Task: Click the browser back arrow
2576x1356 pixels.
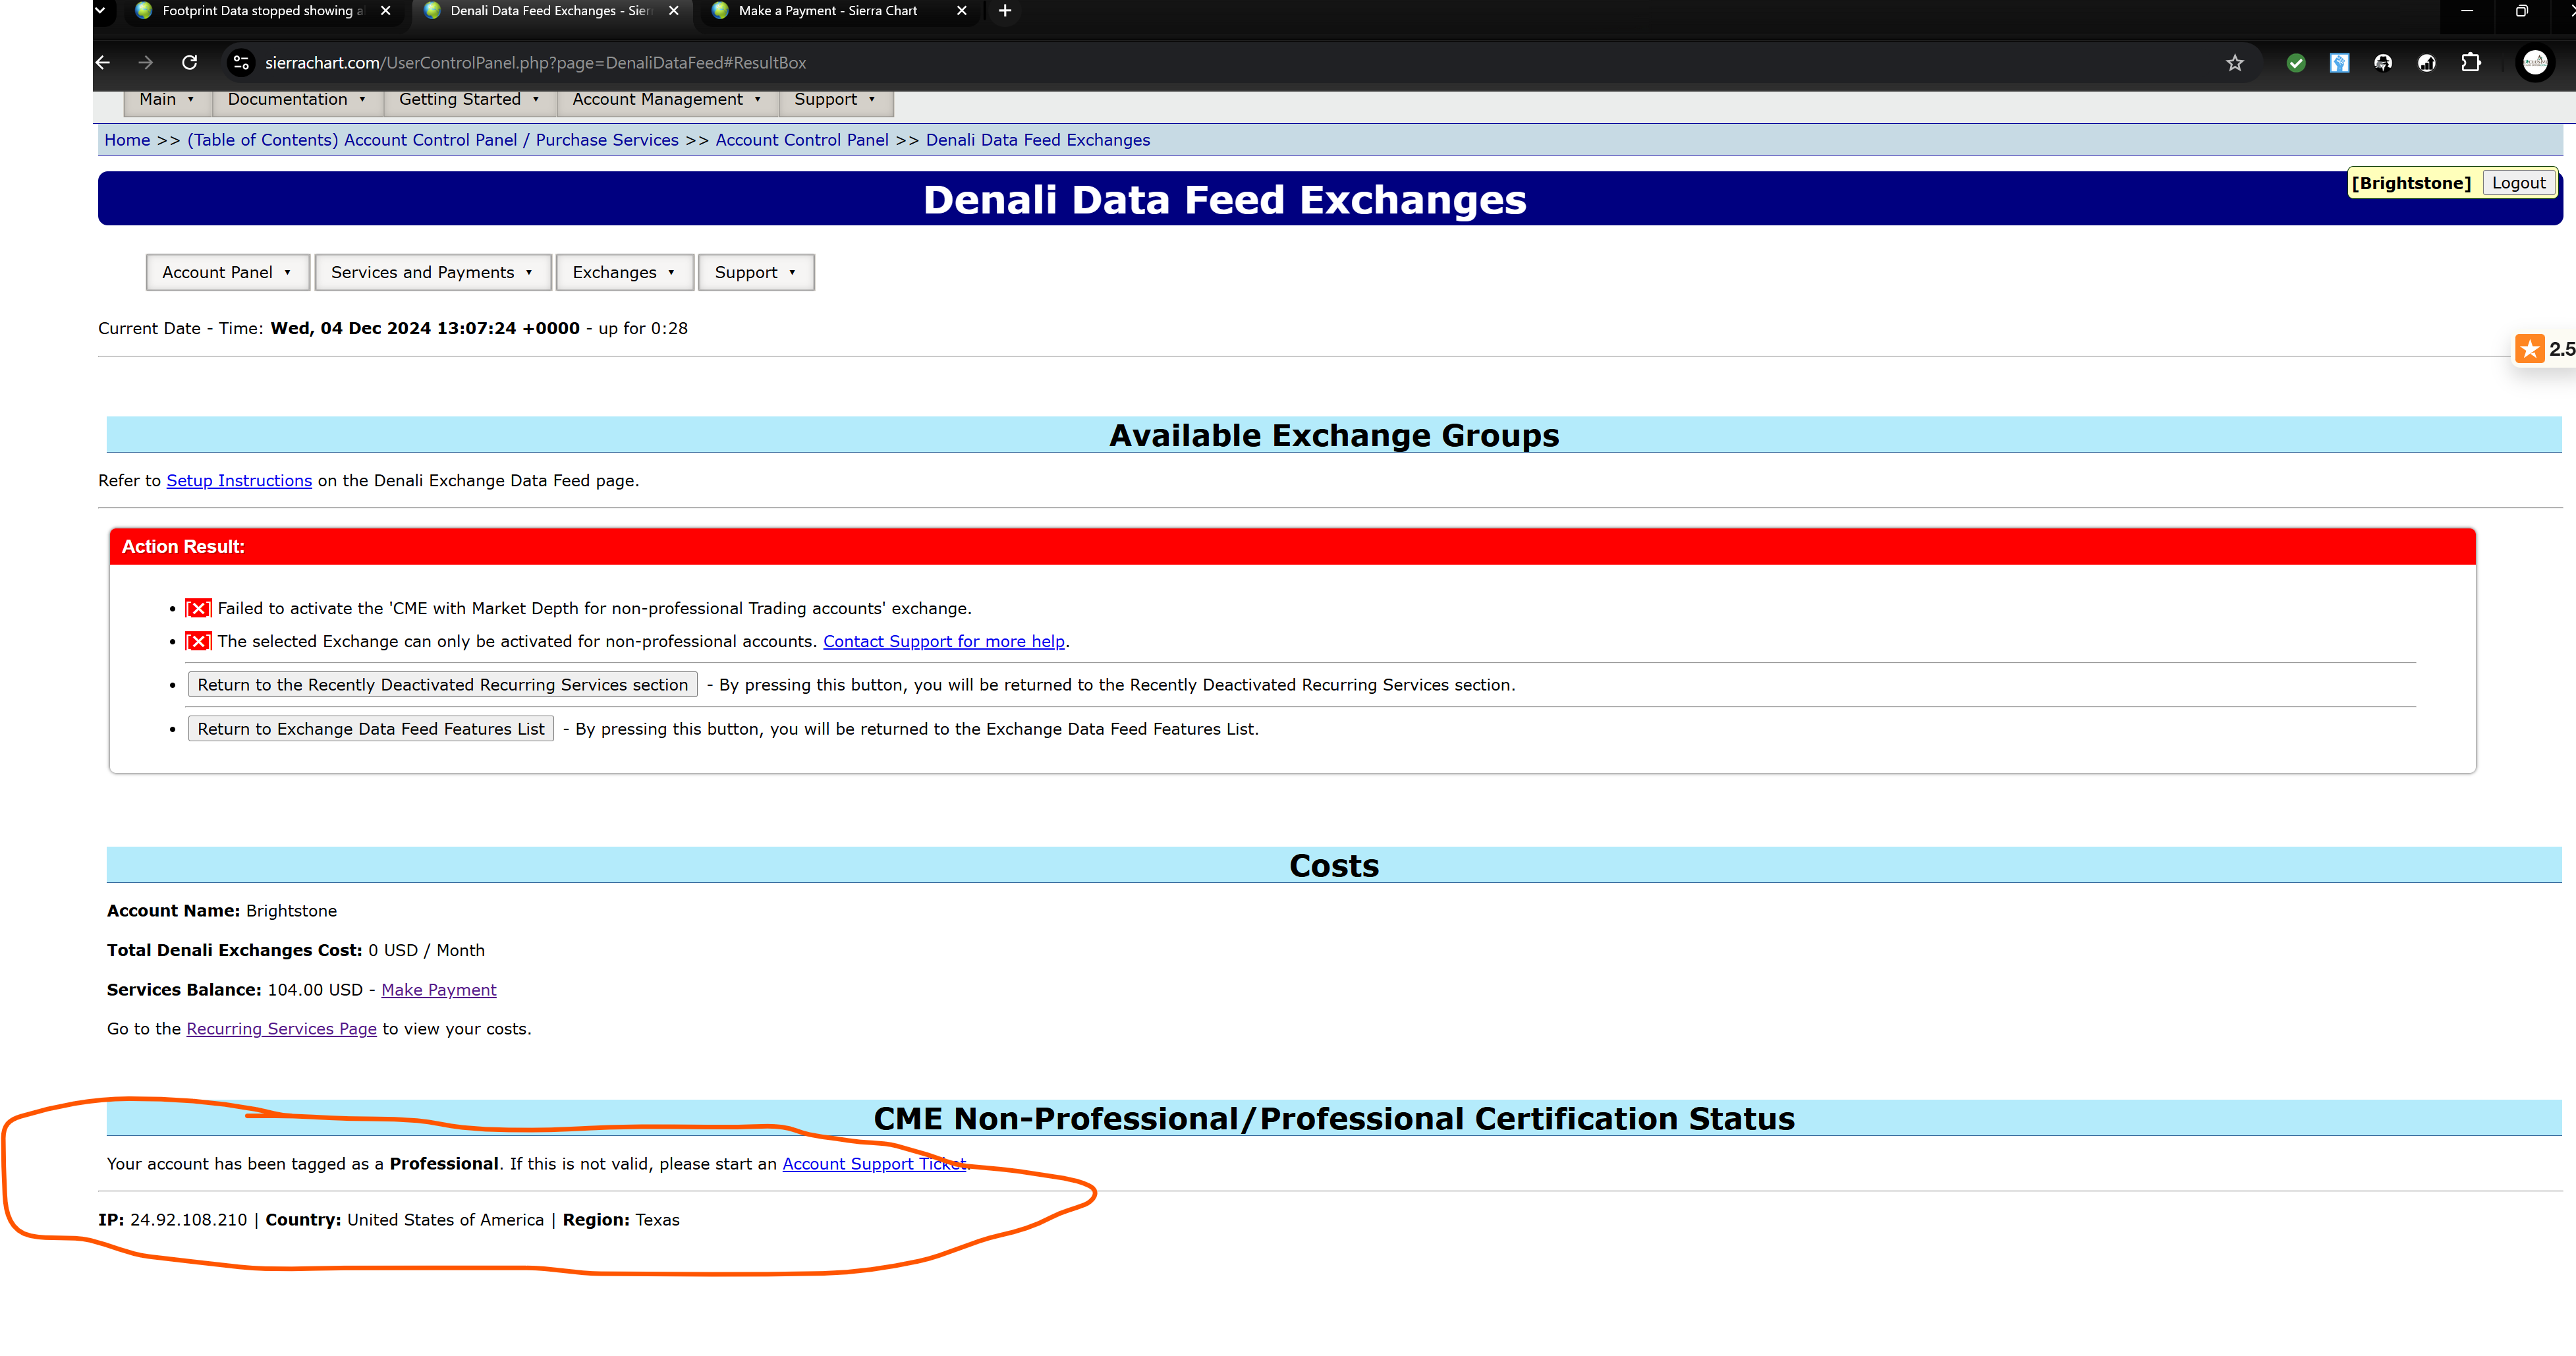Action: pyautogui.click(x=103, y=63)
